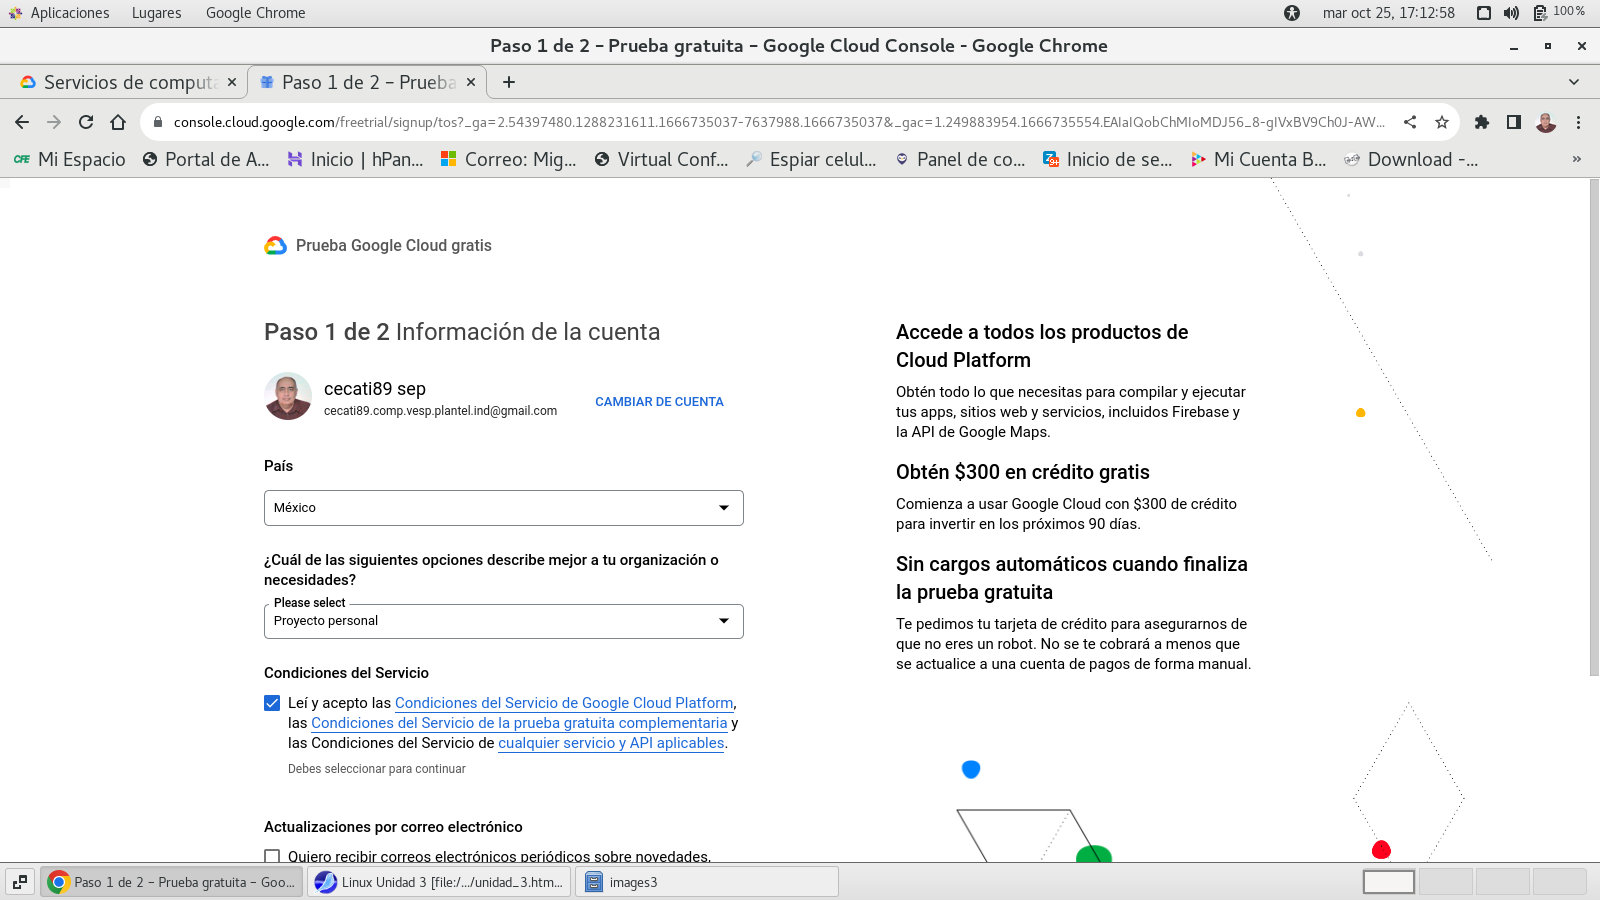Reload the page with the refresh icon
Screen dimensions: 1600x900
[x=86, y=122]
